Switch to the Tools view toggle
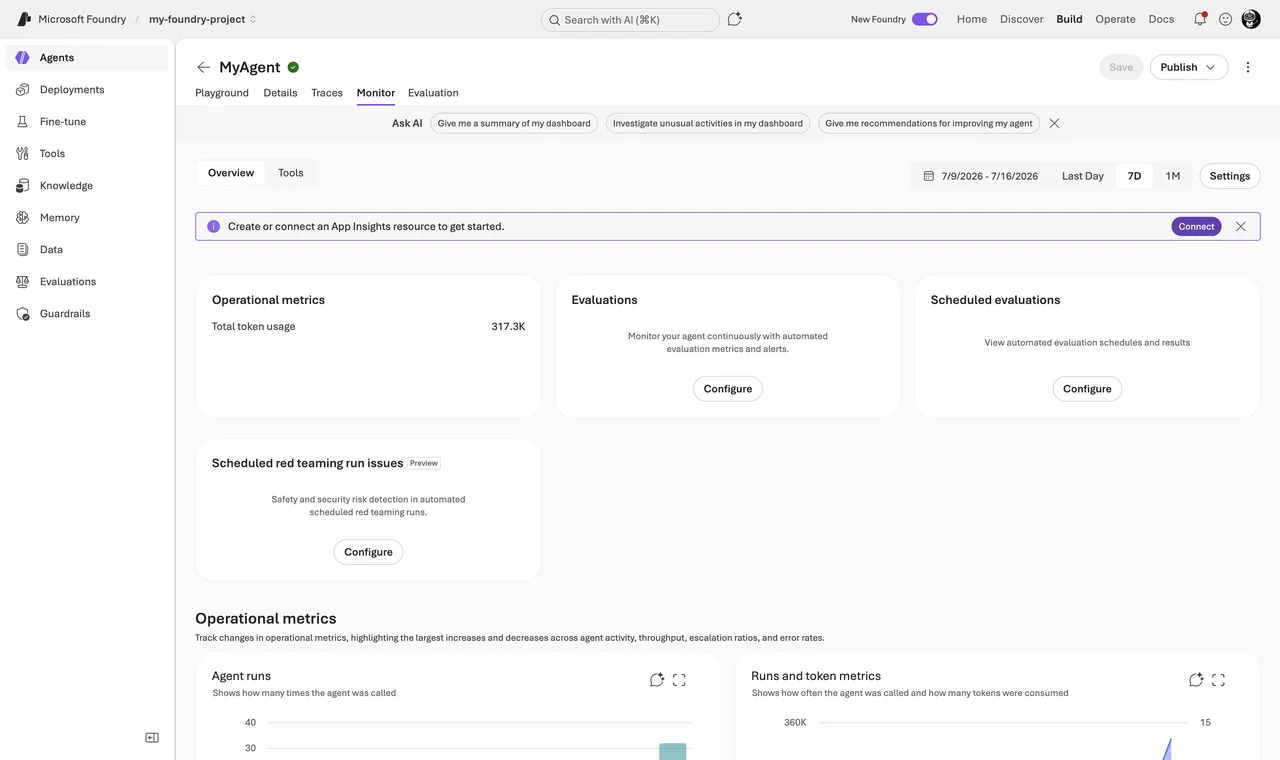This screenshot has width=1280, height=760. click(291, 173)
